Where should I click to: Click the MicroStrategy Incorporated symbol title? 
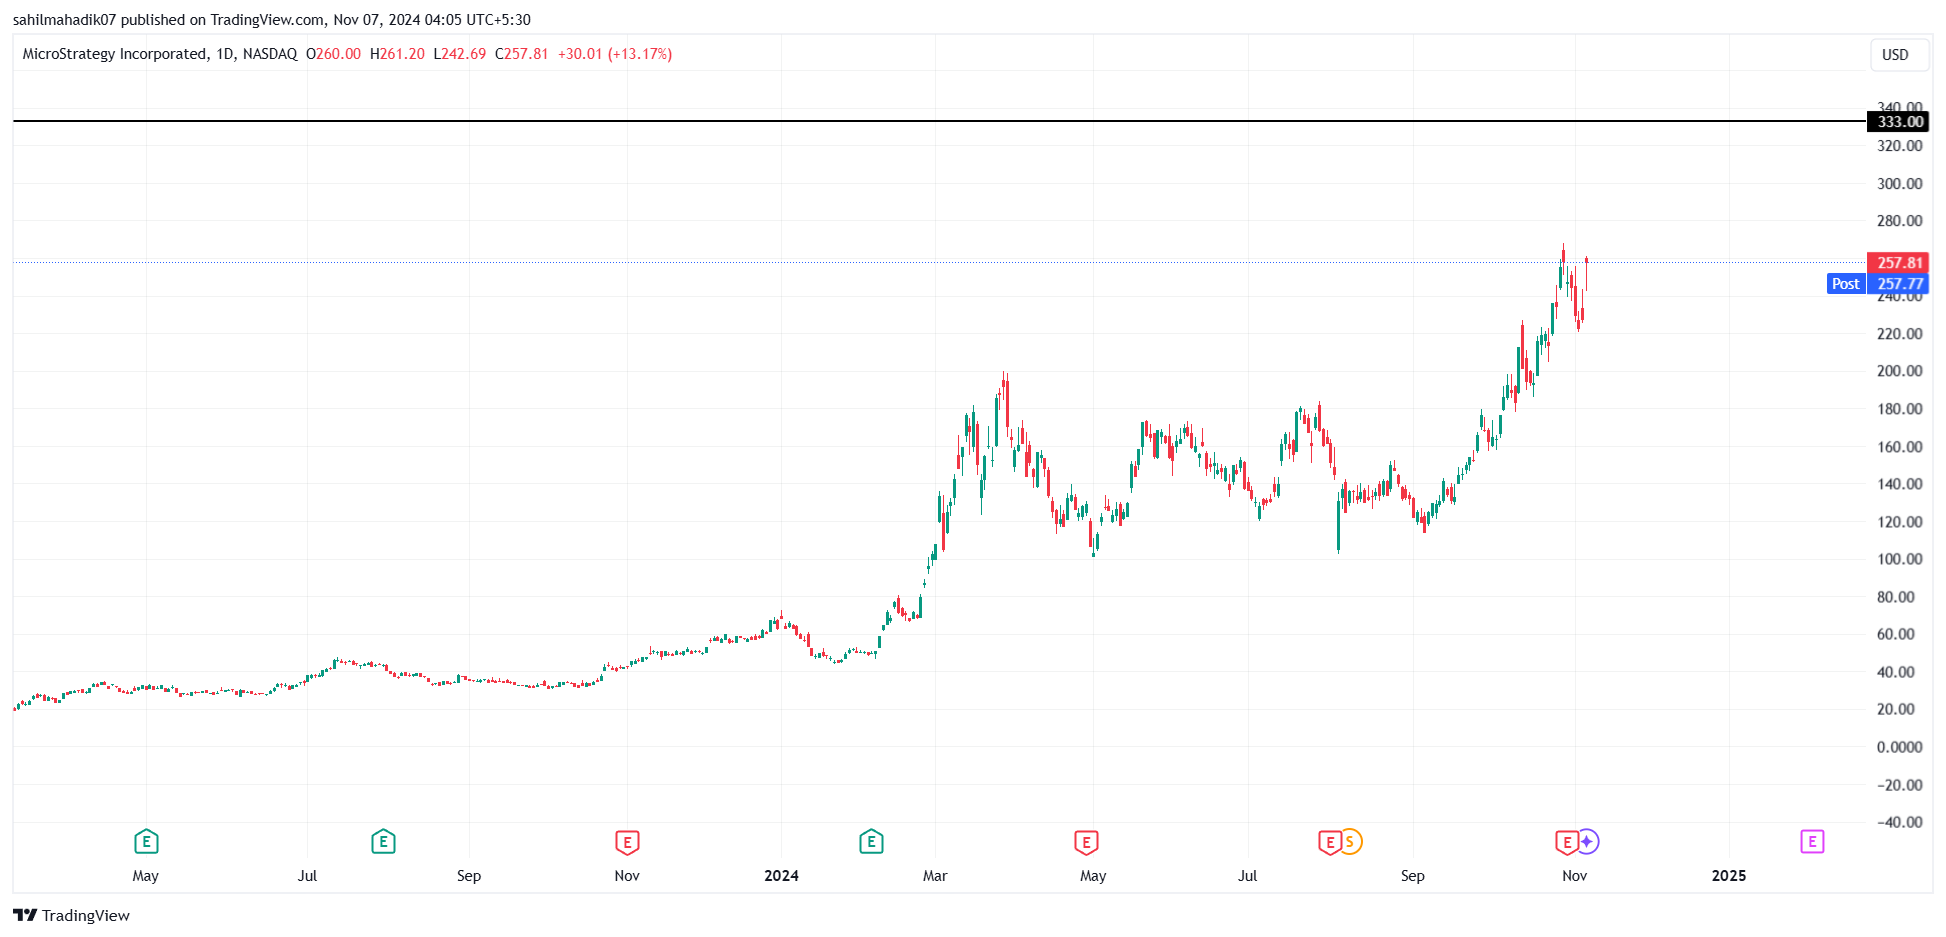point(115,54)
